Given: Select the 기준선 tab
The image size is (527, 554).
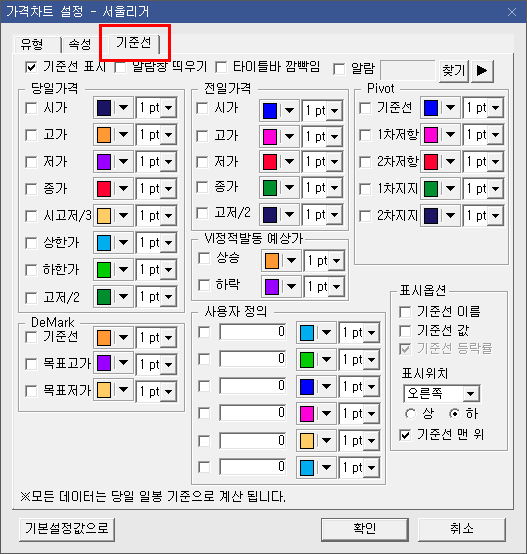Looking at the screenshot, I should (x=134, y=43).
